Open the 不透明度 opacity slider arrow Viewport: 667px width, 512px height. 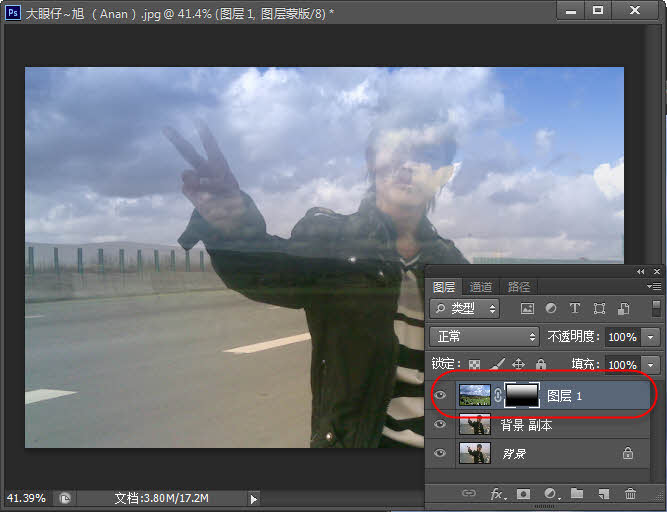tap(652, 337)
